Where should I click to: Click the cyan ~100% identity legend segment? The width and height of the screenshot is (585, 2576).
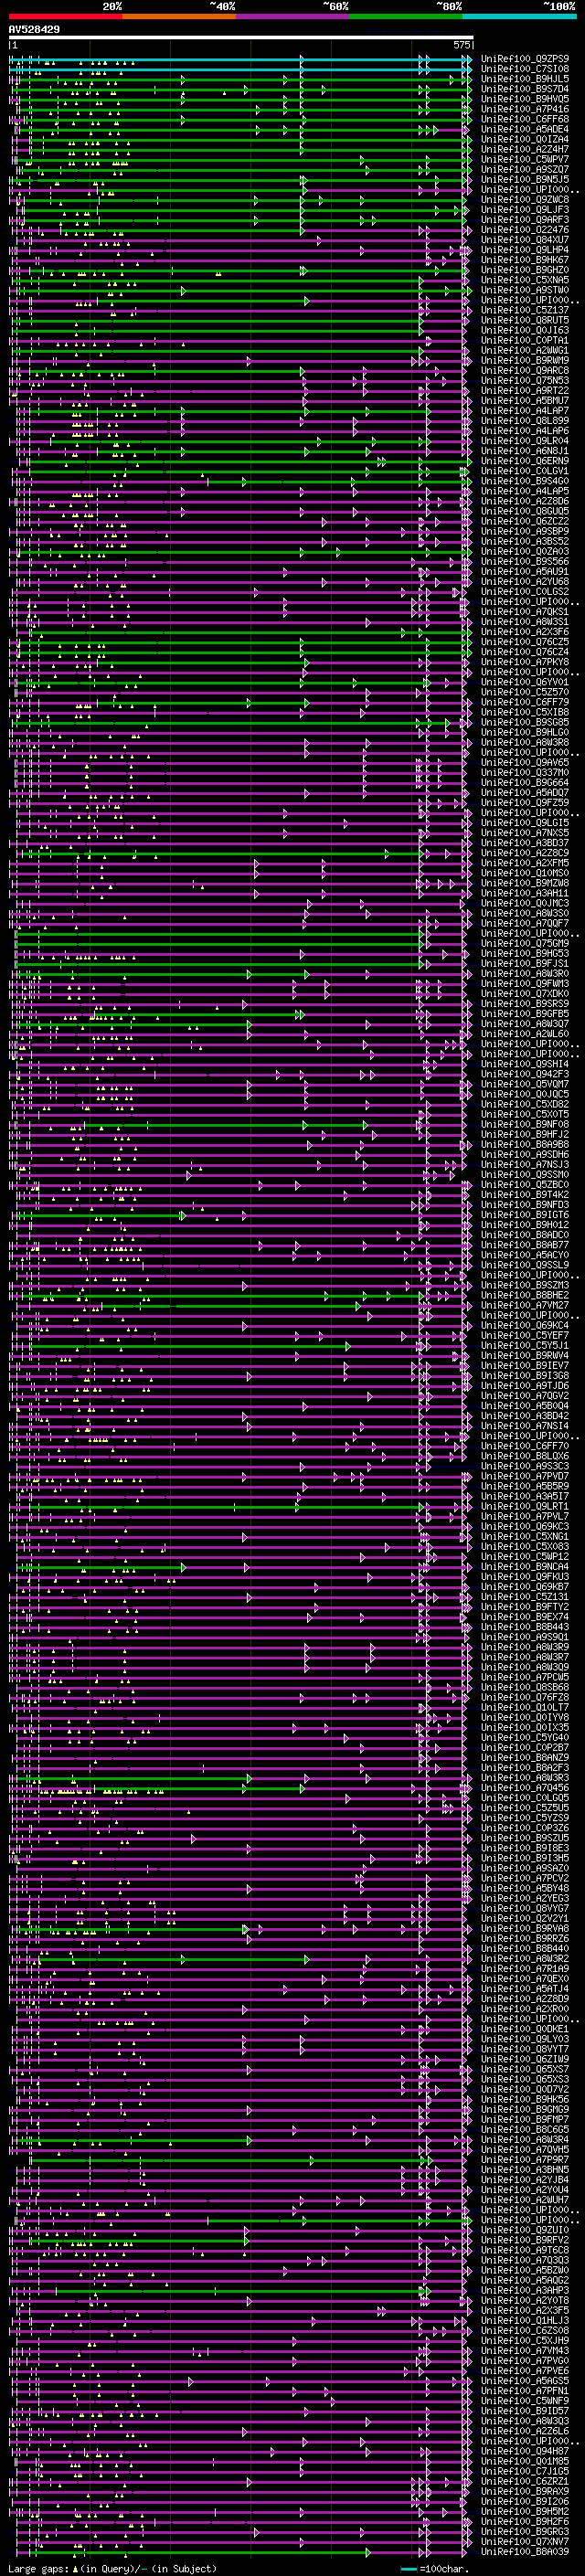pyautogui.click(x=520, y=16)
